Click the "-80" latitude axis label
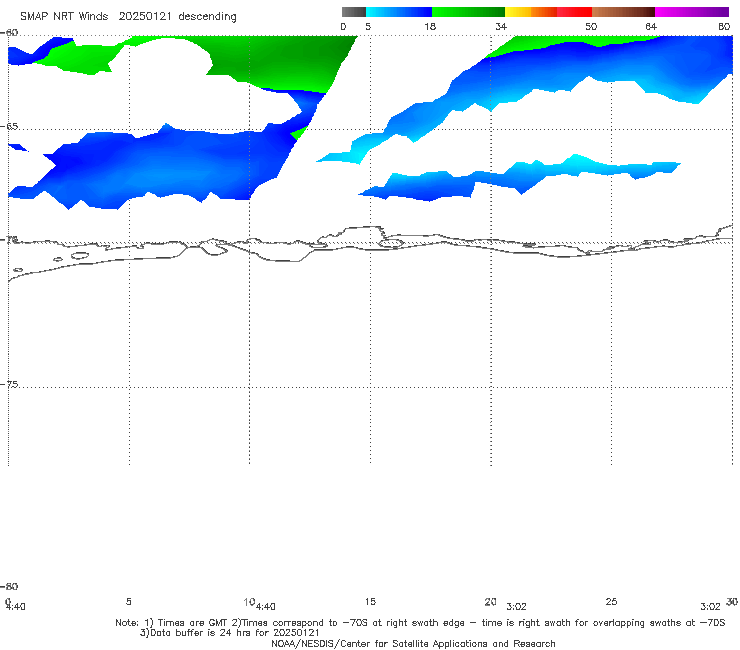 tap(9, 586)
